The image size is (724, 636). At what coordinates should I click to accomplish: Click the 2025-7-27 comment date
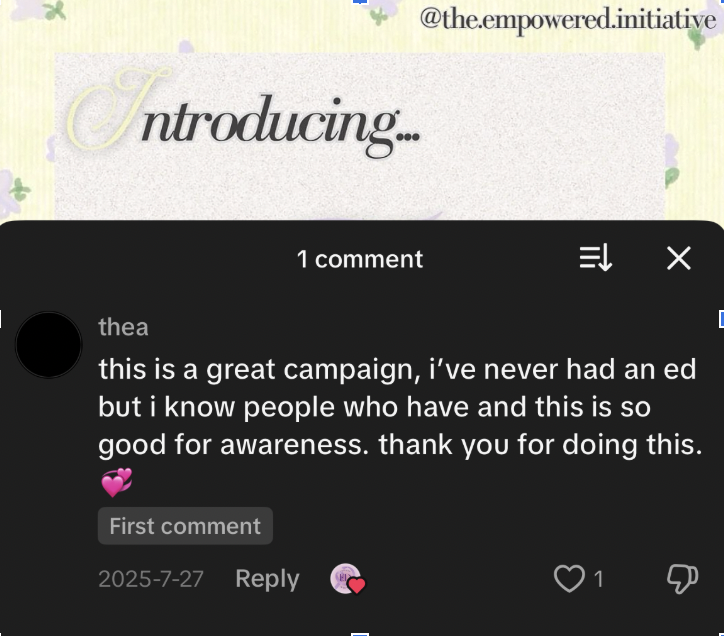click(151, 579)
